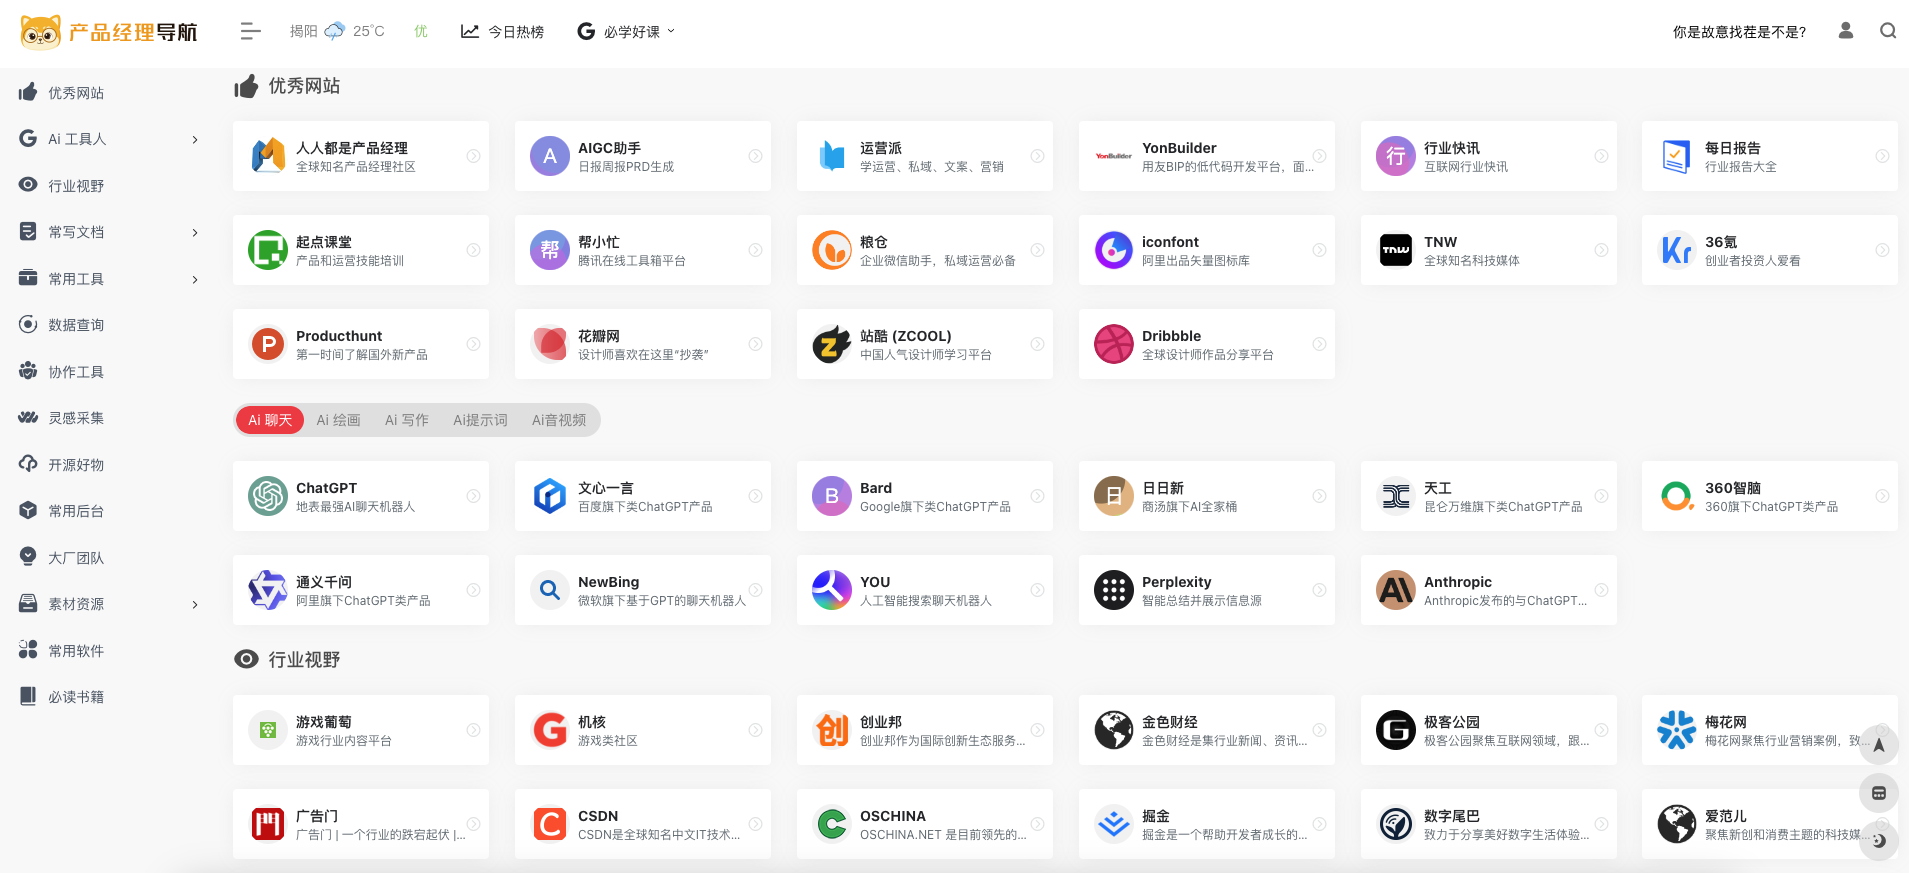Screen dimensions: 1909x873
Task: Switch to the Ai音视频 tab
Action: pyautogui.click(x=559, y=420)
